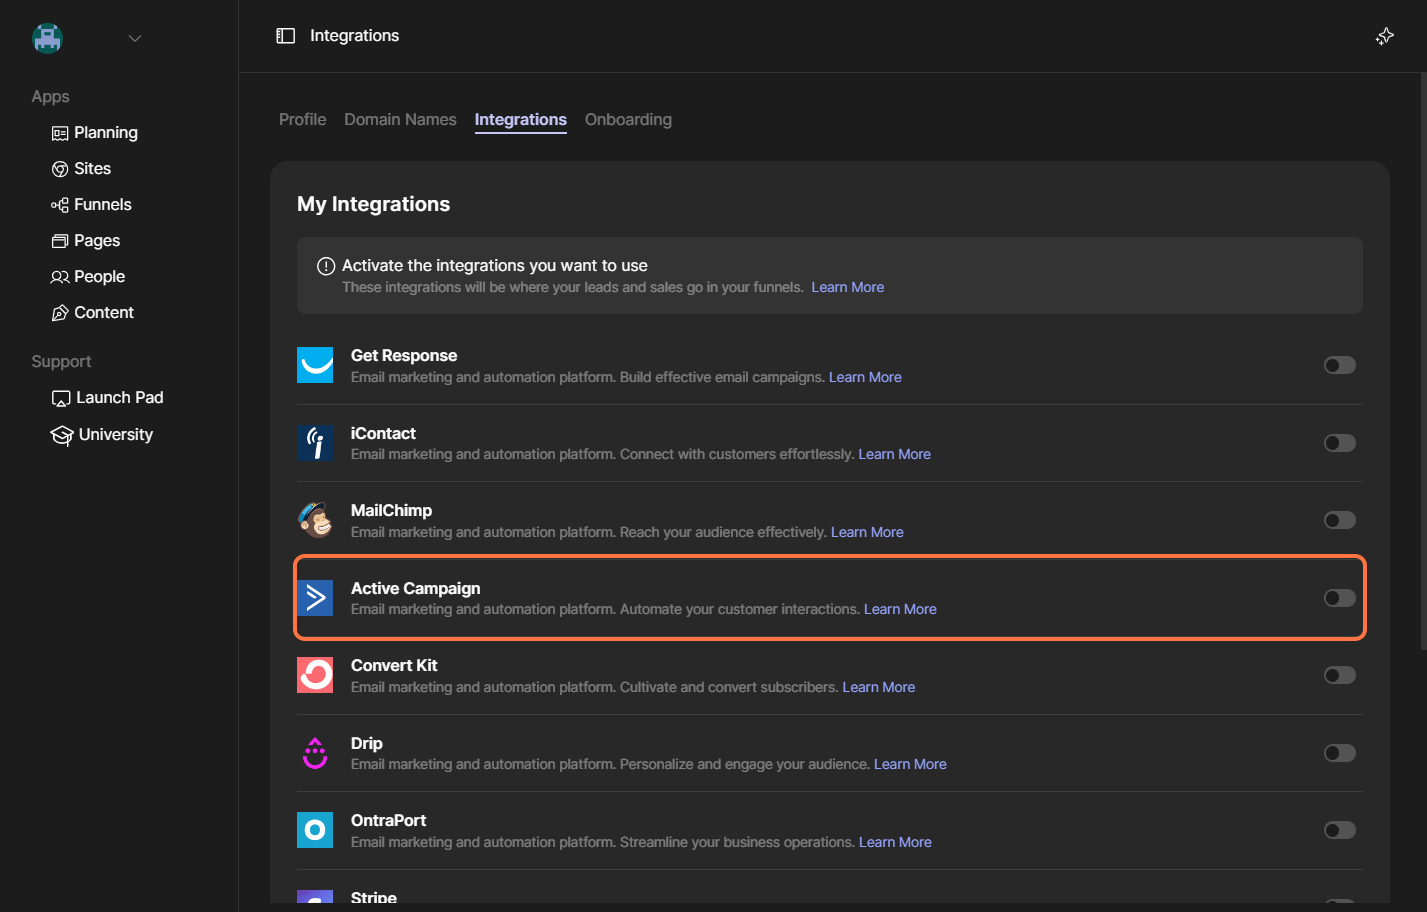
Task: Open Planning in the Apps list
Action: pos(106,133)
